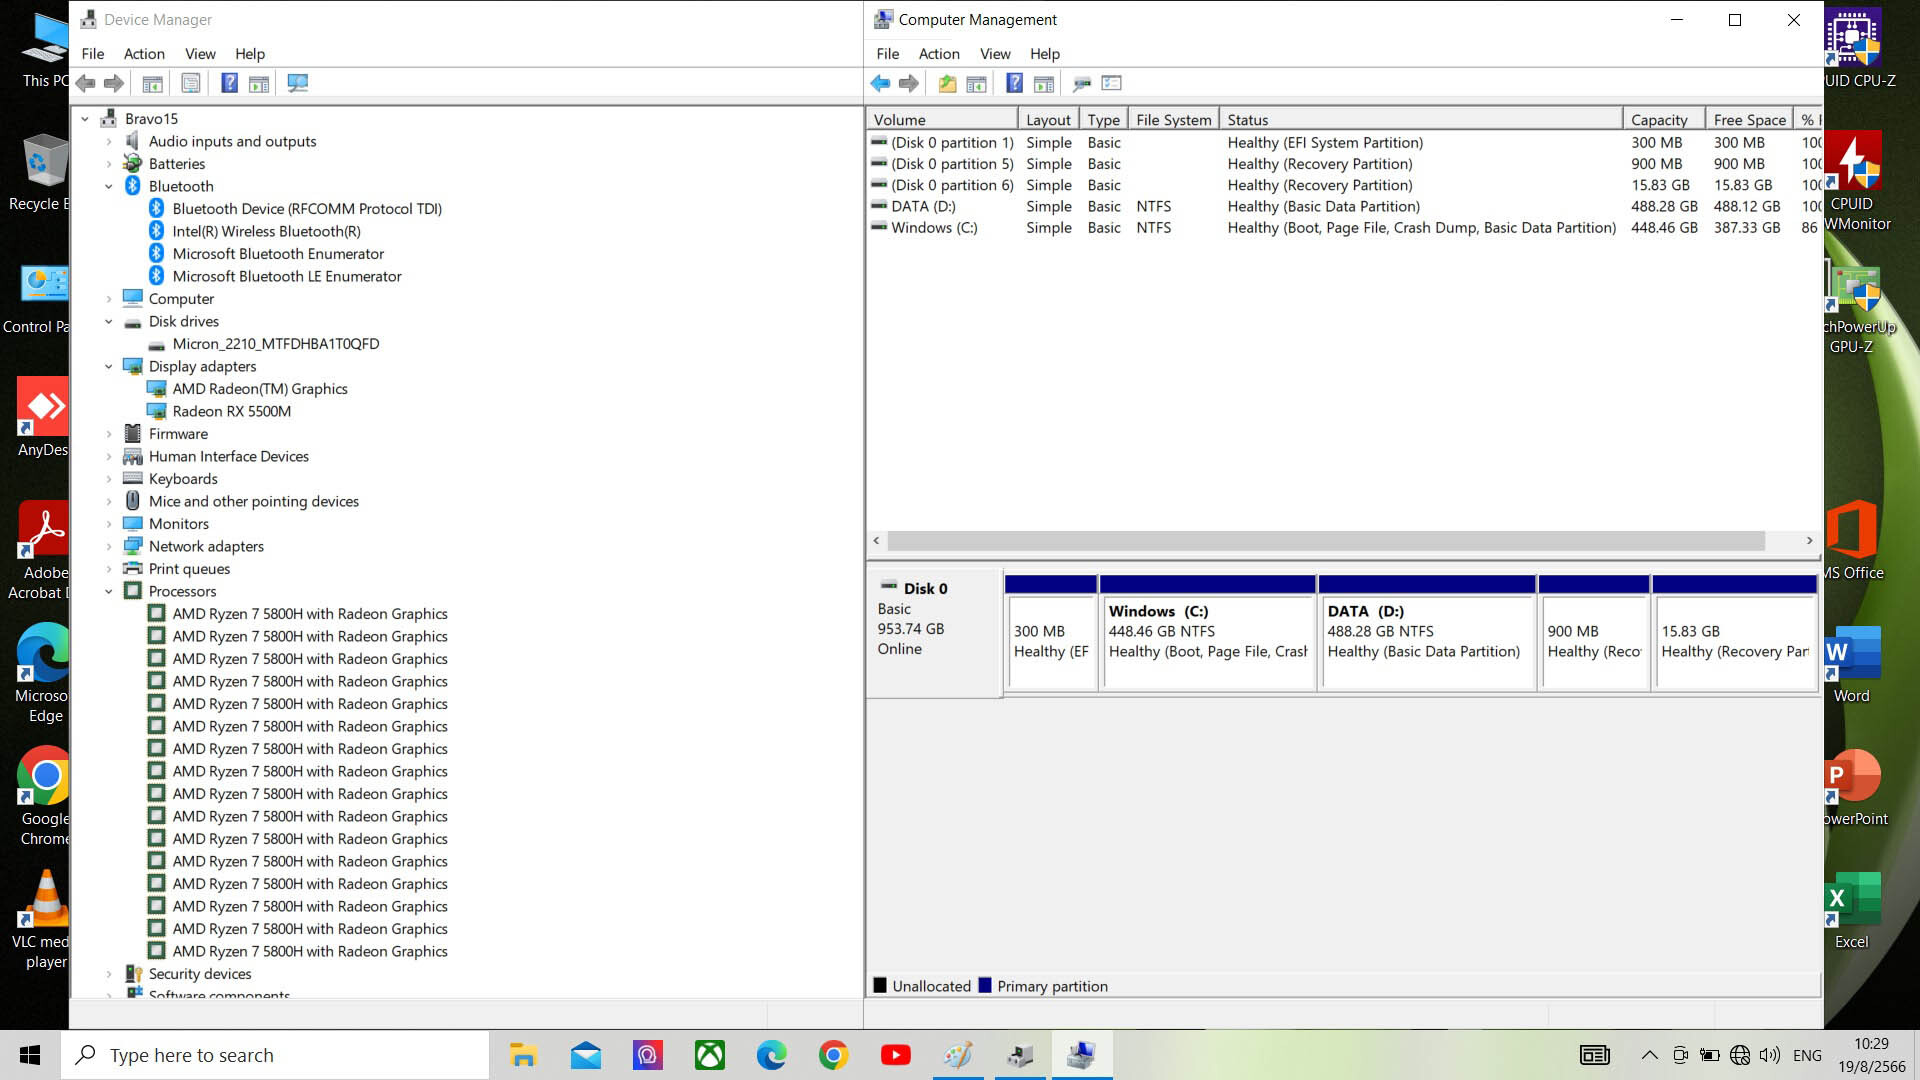Select Windows (C:) row in volume list

coord(1344,227)
